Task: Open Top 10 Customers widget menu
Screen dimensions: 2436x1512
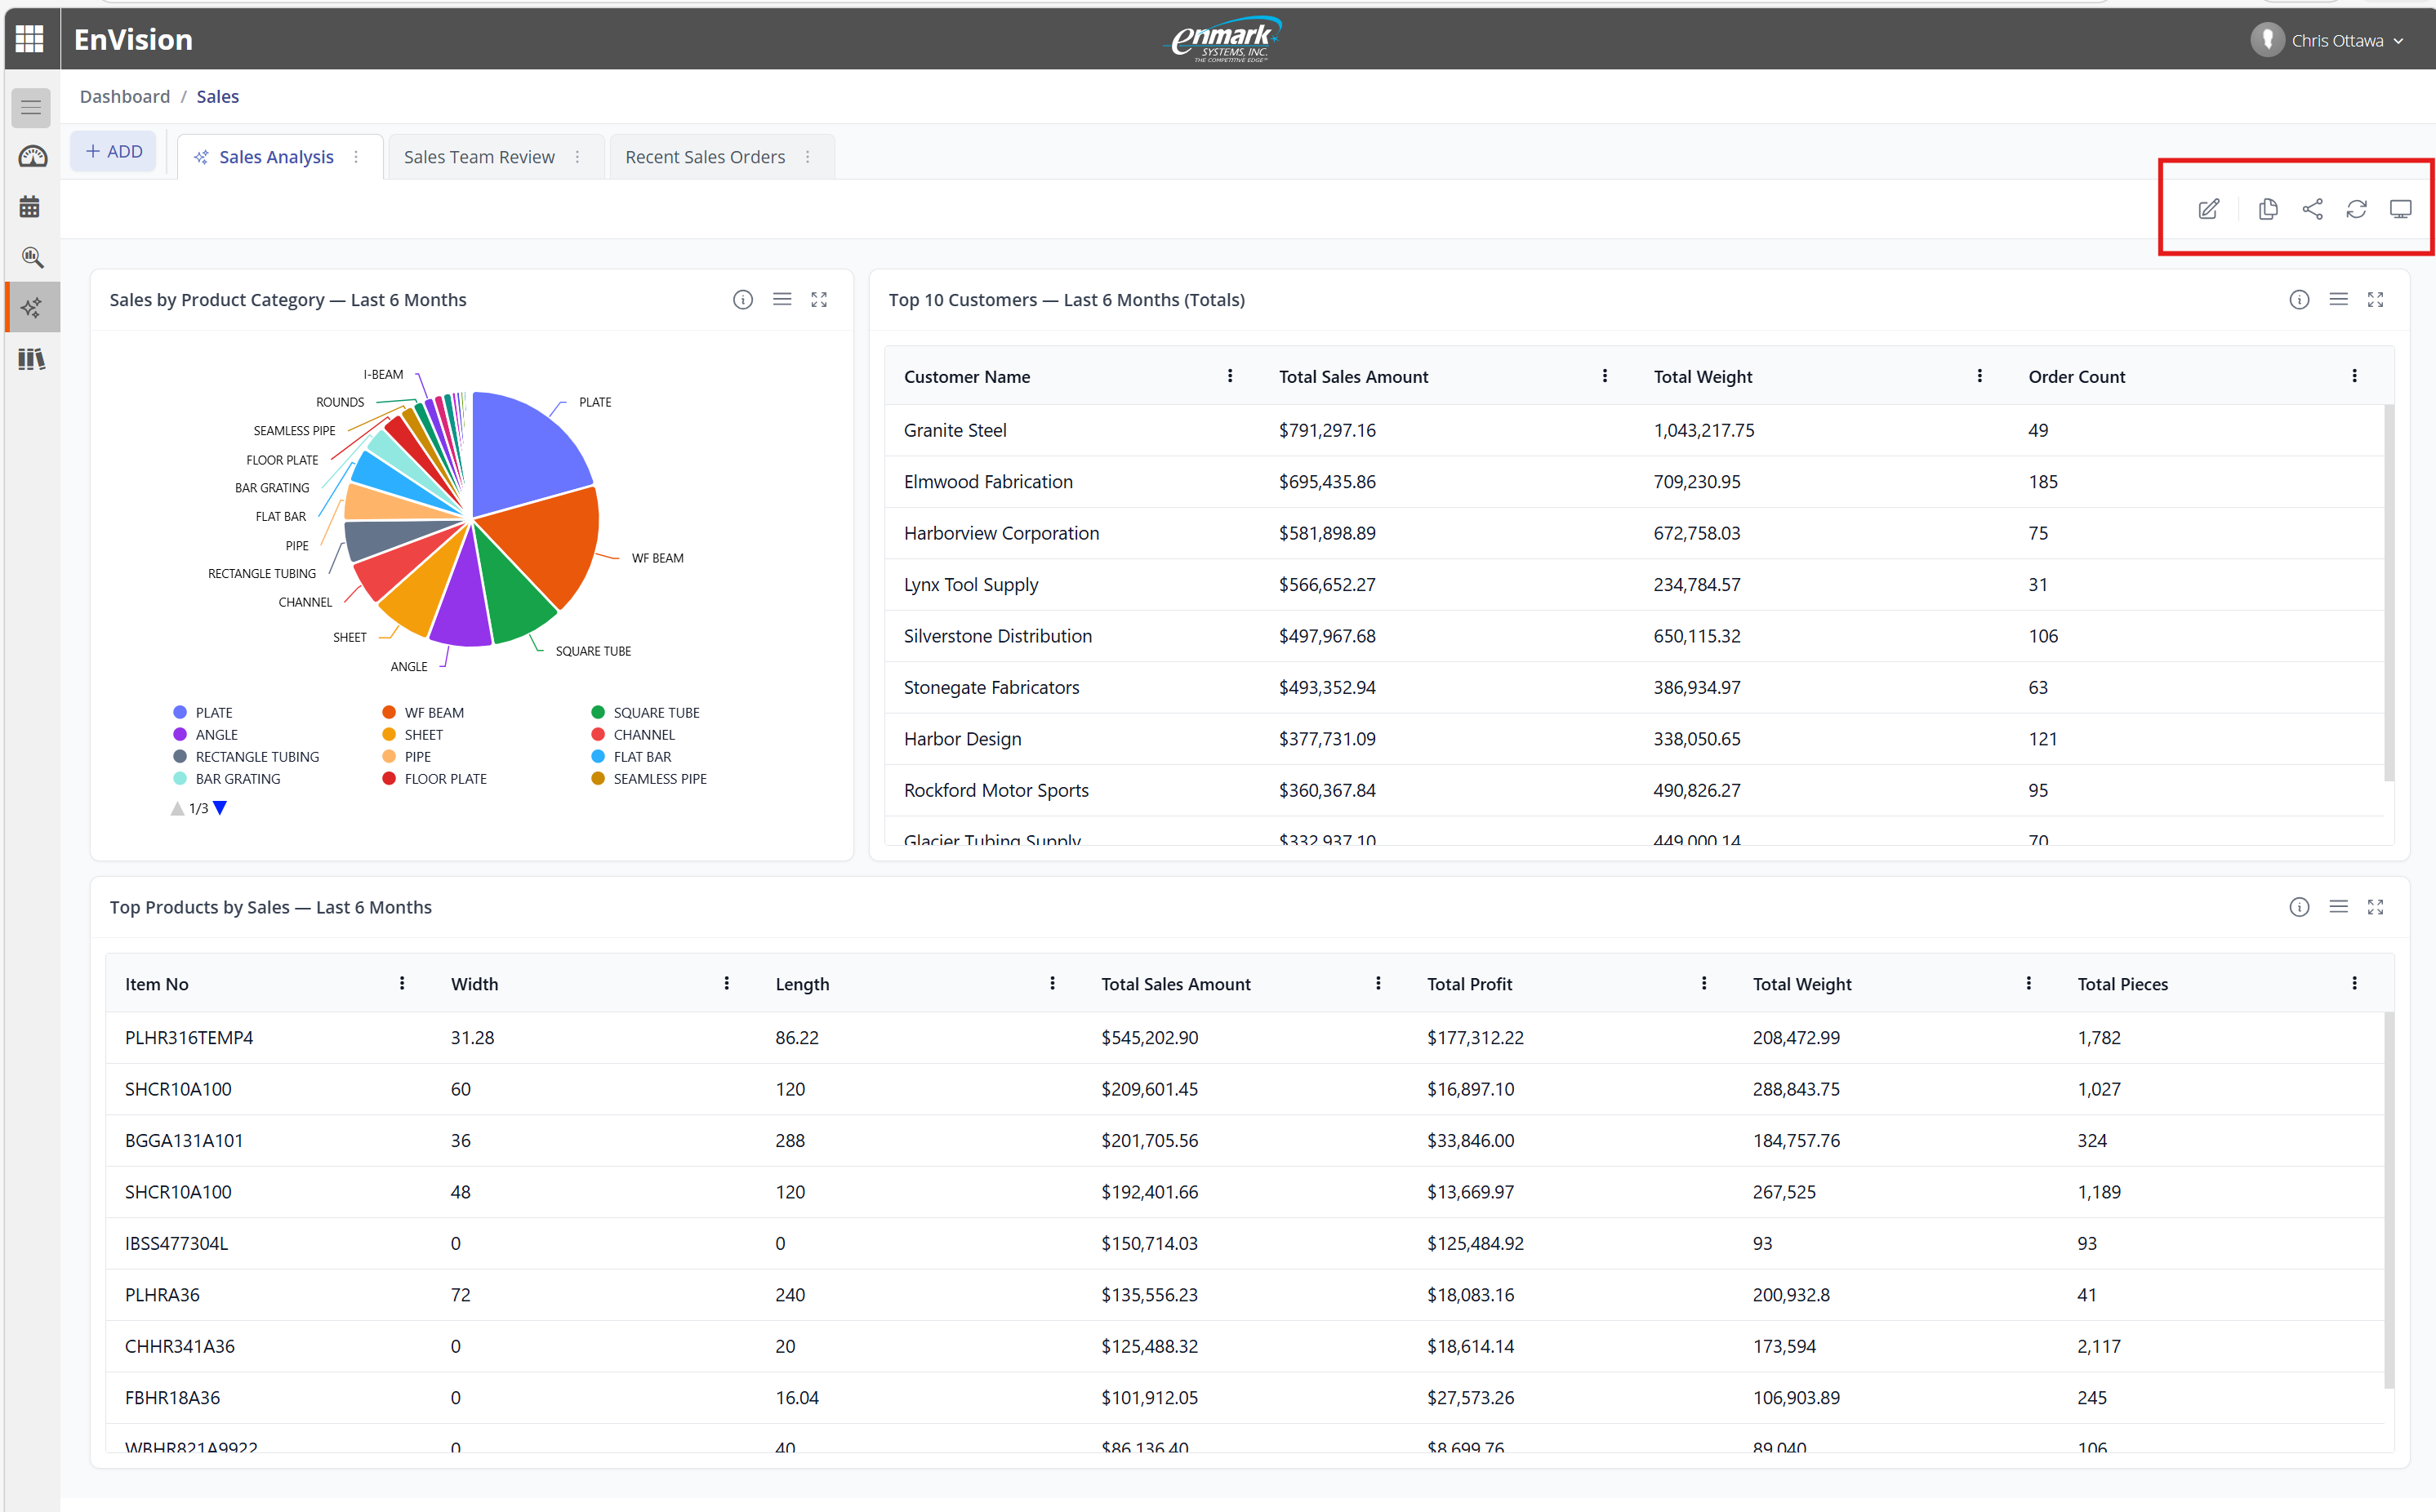Action: click(2338, 299)
